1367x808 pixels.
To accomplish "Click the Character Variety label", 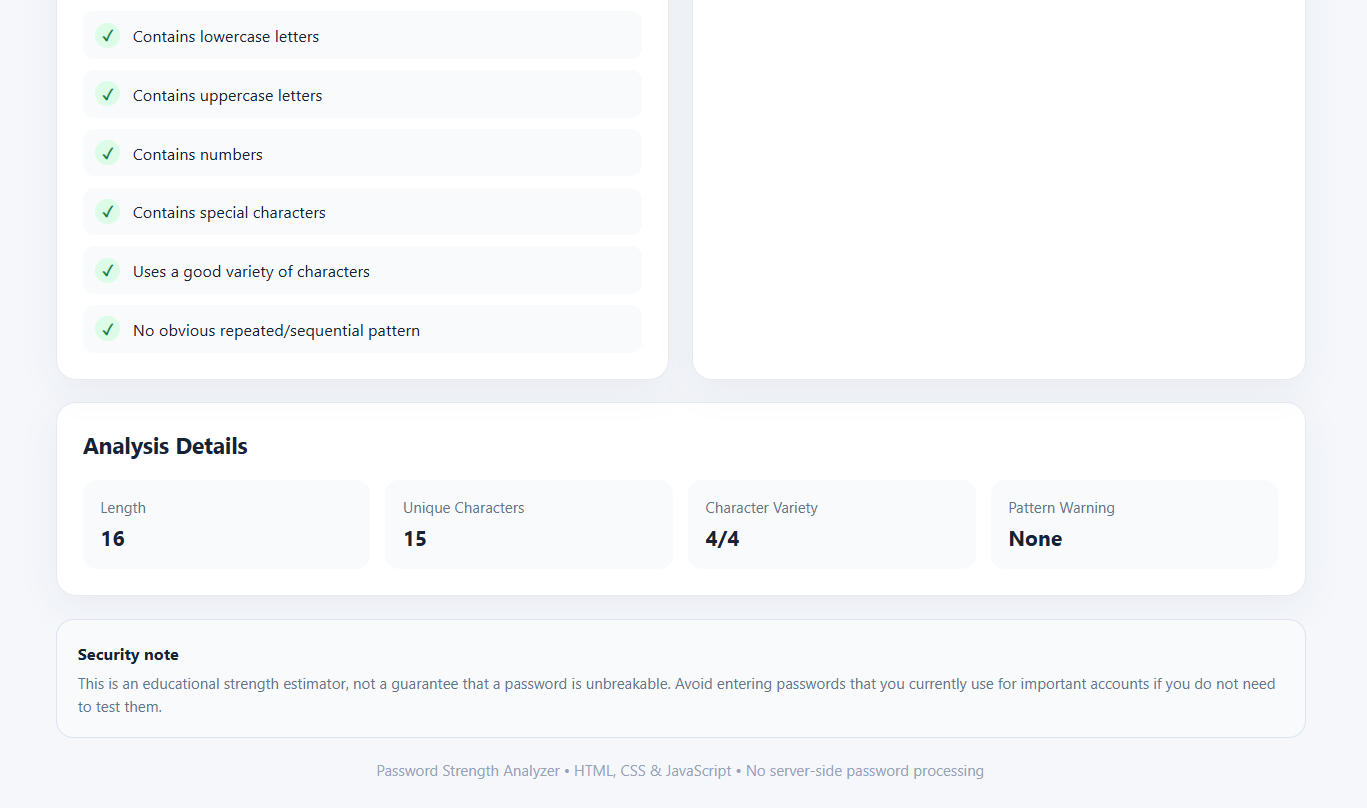I will pyautogui.click(x=762, y=508).
